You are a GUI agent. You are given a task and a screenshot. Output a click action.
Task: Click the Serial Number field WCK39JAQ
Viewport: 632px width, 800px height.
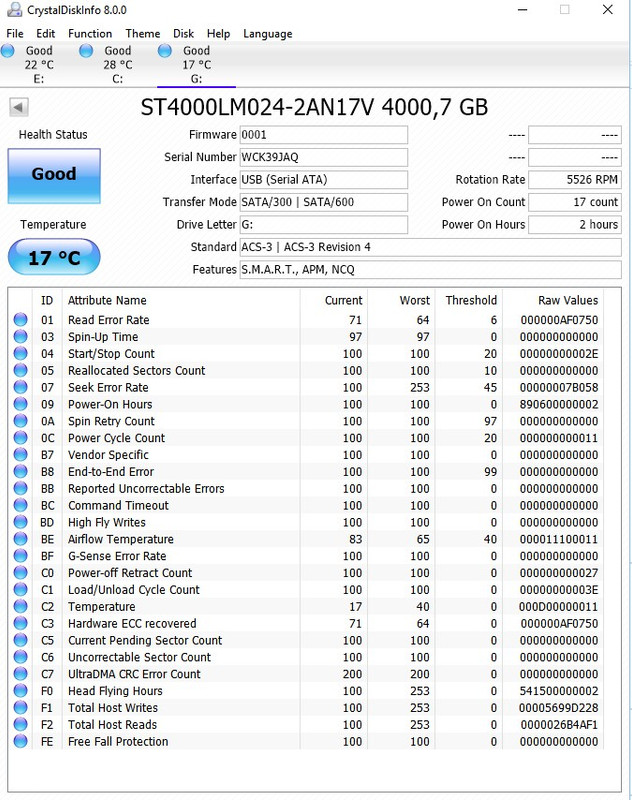tap(323, 157)
